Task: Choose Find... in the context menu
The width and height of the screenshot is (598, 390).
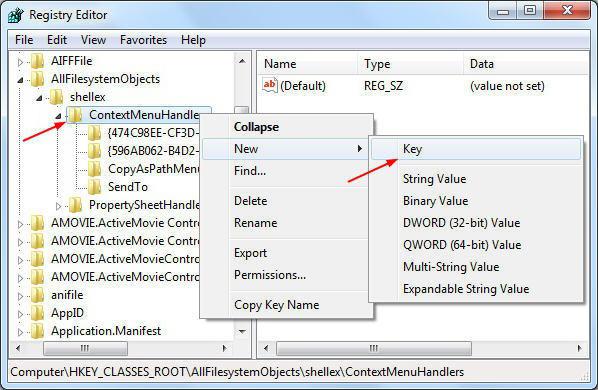Action: pos(287,171)
